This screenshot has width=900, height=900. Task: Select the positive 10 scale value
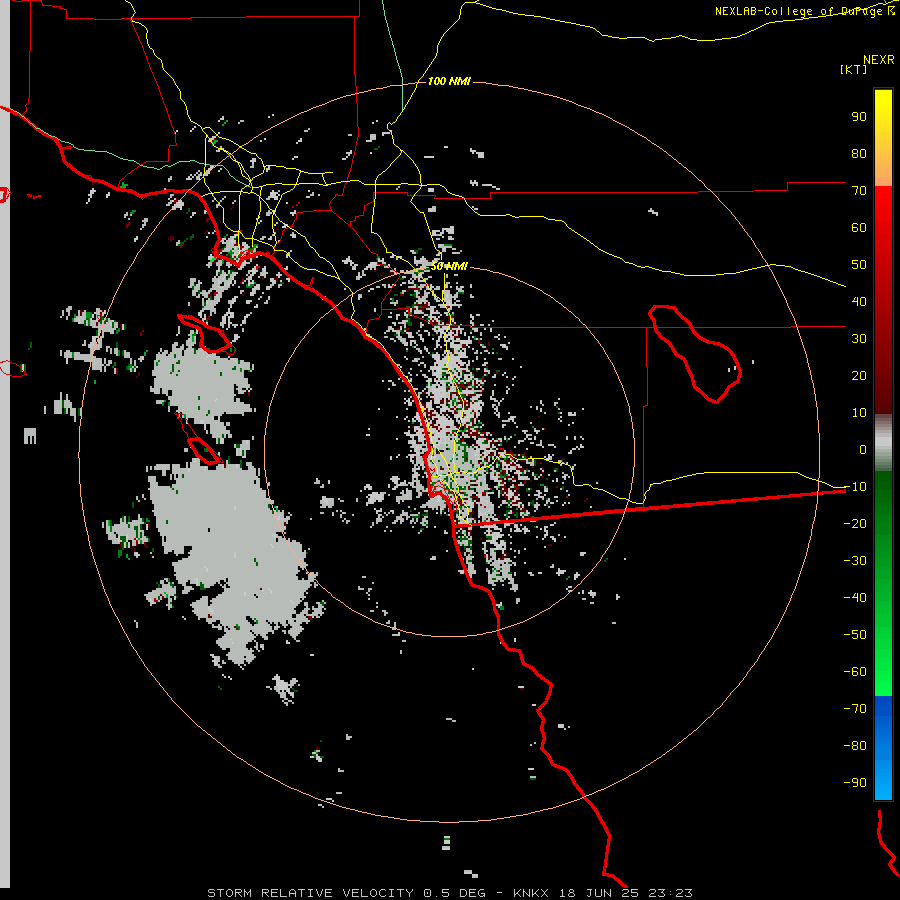pos(859,413)
